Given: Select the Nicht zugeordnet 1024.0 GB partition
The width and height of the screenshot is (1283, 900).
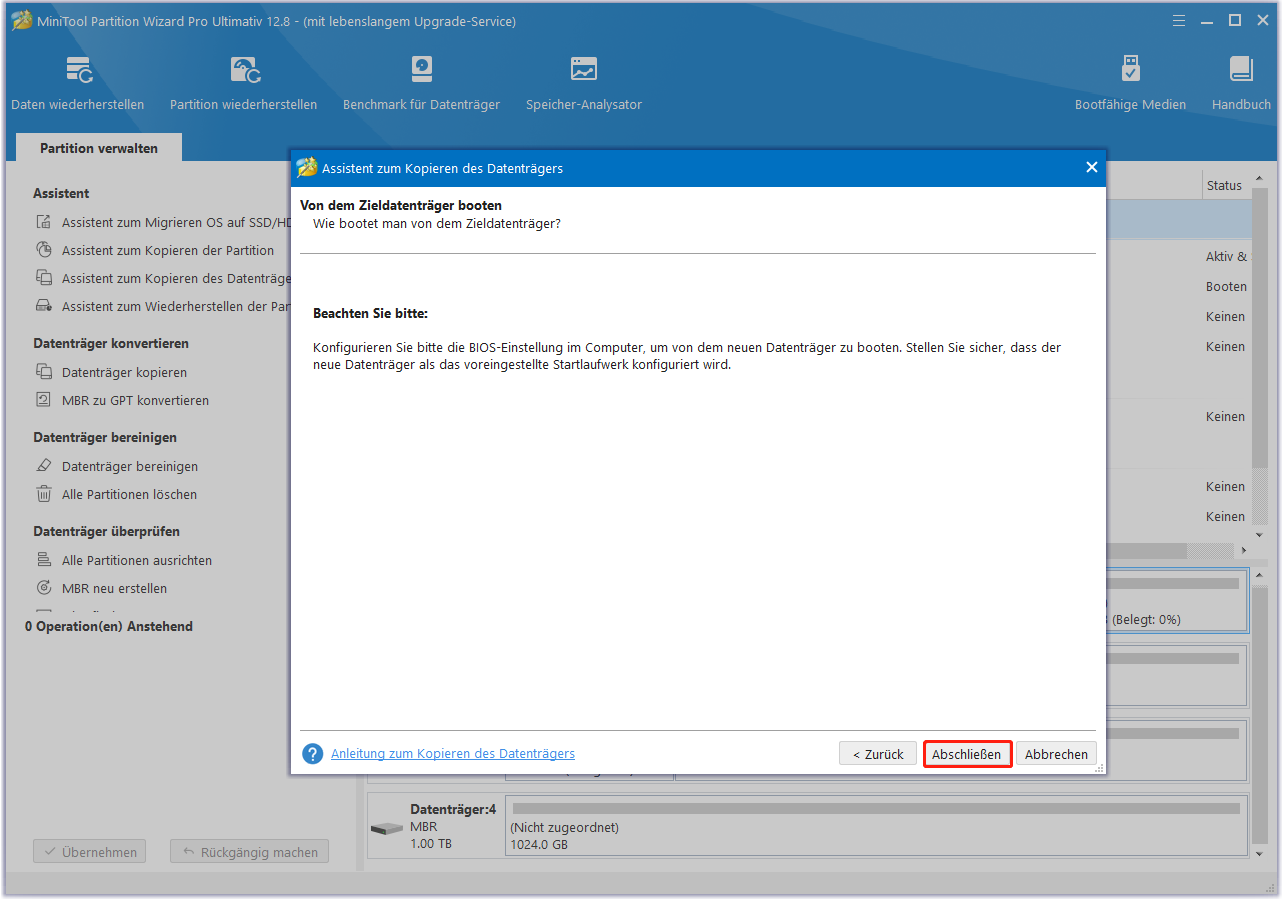Looking at the screenshot, I should [876, 825].
